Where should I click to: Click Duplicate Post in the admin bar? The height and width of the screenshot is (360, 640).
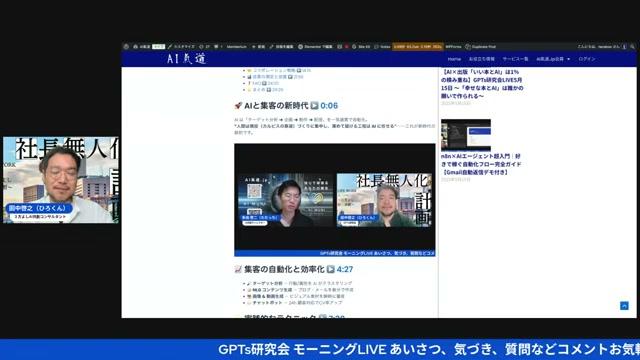tap(480, 47)
